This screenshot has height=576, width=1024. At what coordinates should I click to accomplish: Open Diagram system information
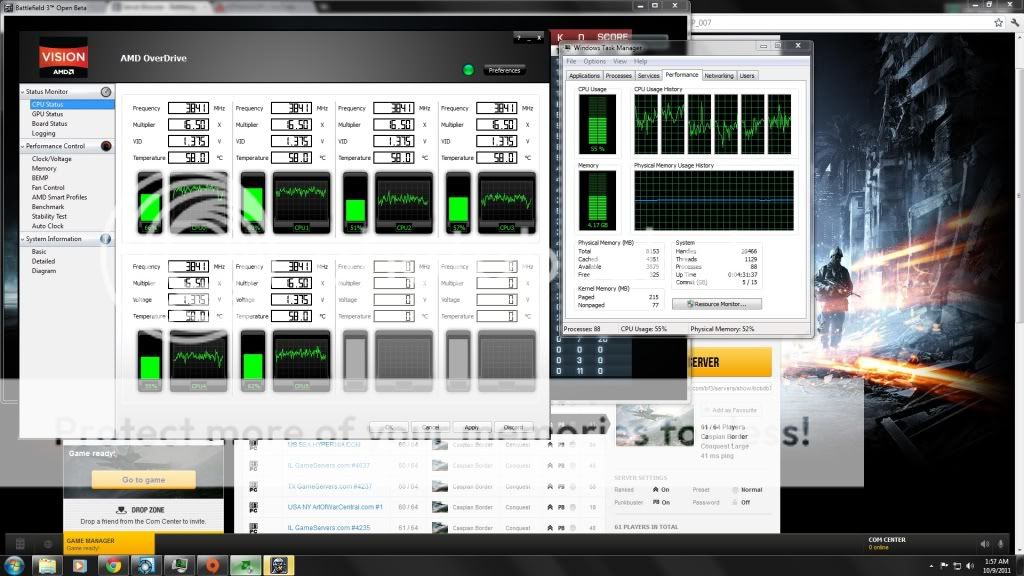[x=43, y=270]
